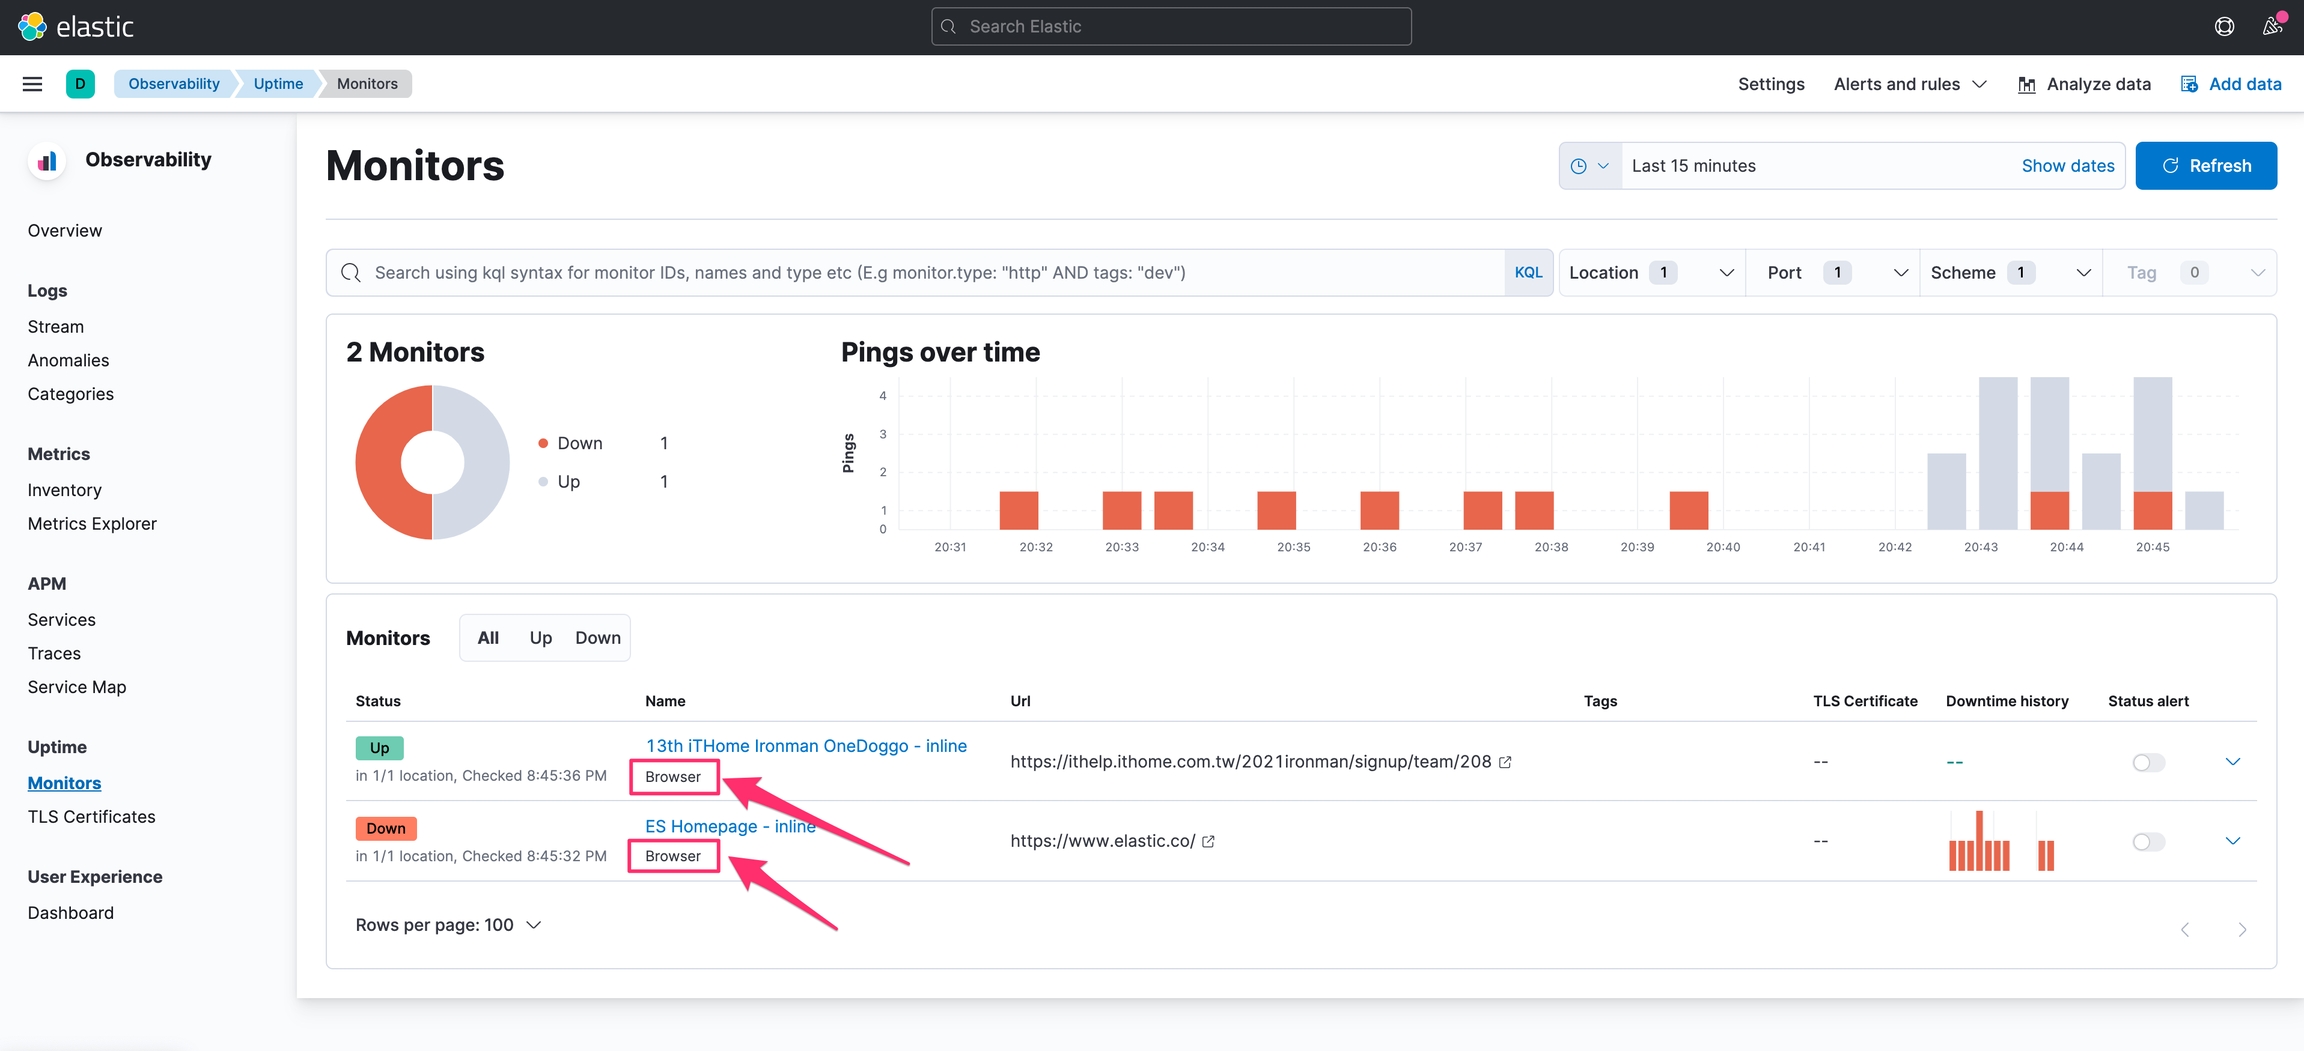
Task: Expand the ES Homepage monitor row details
Action: click(2232, 841)
